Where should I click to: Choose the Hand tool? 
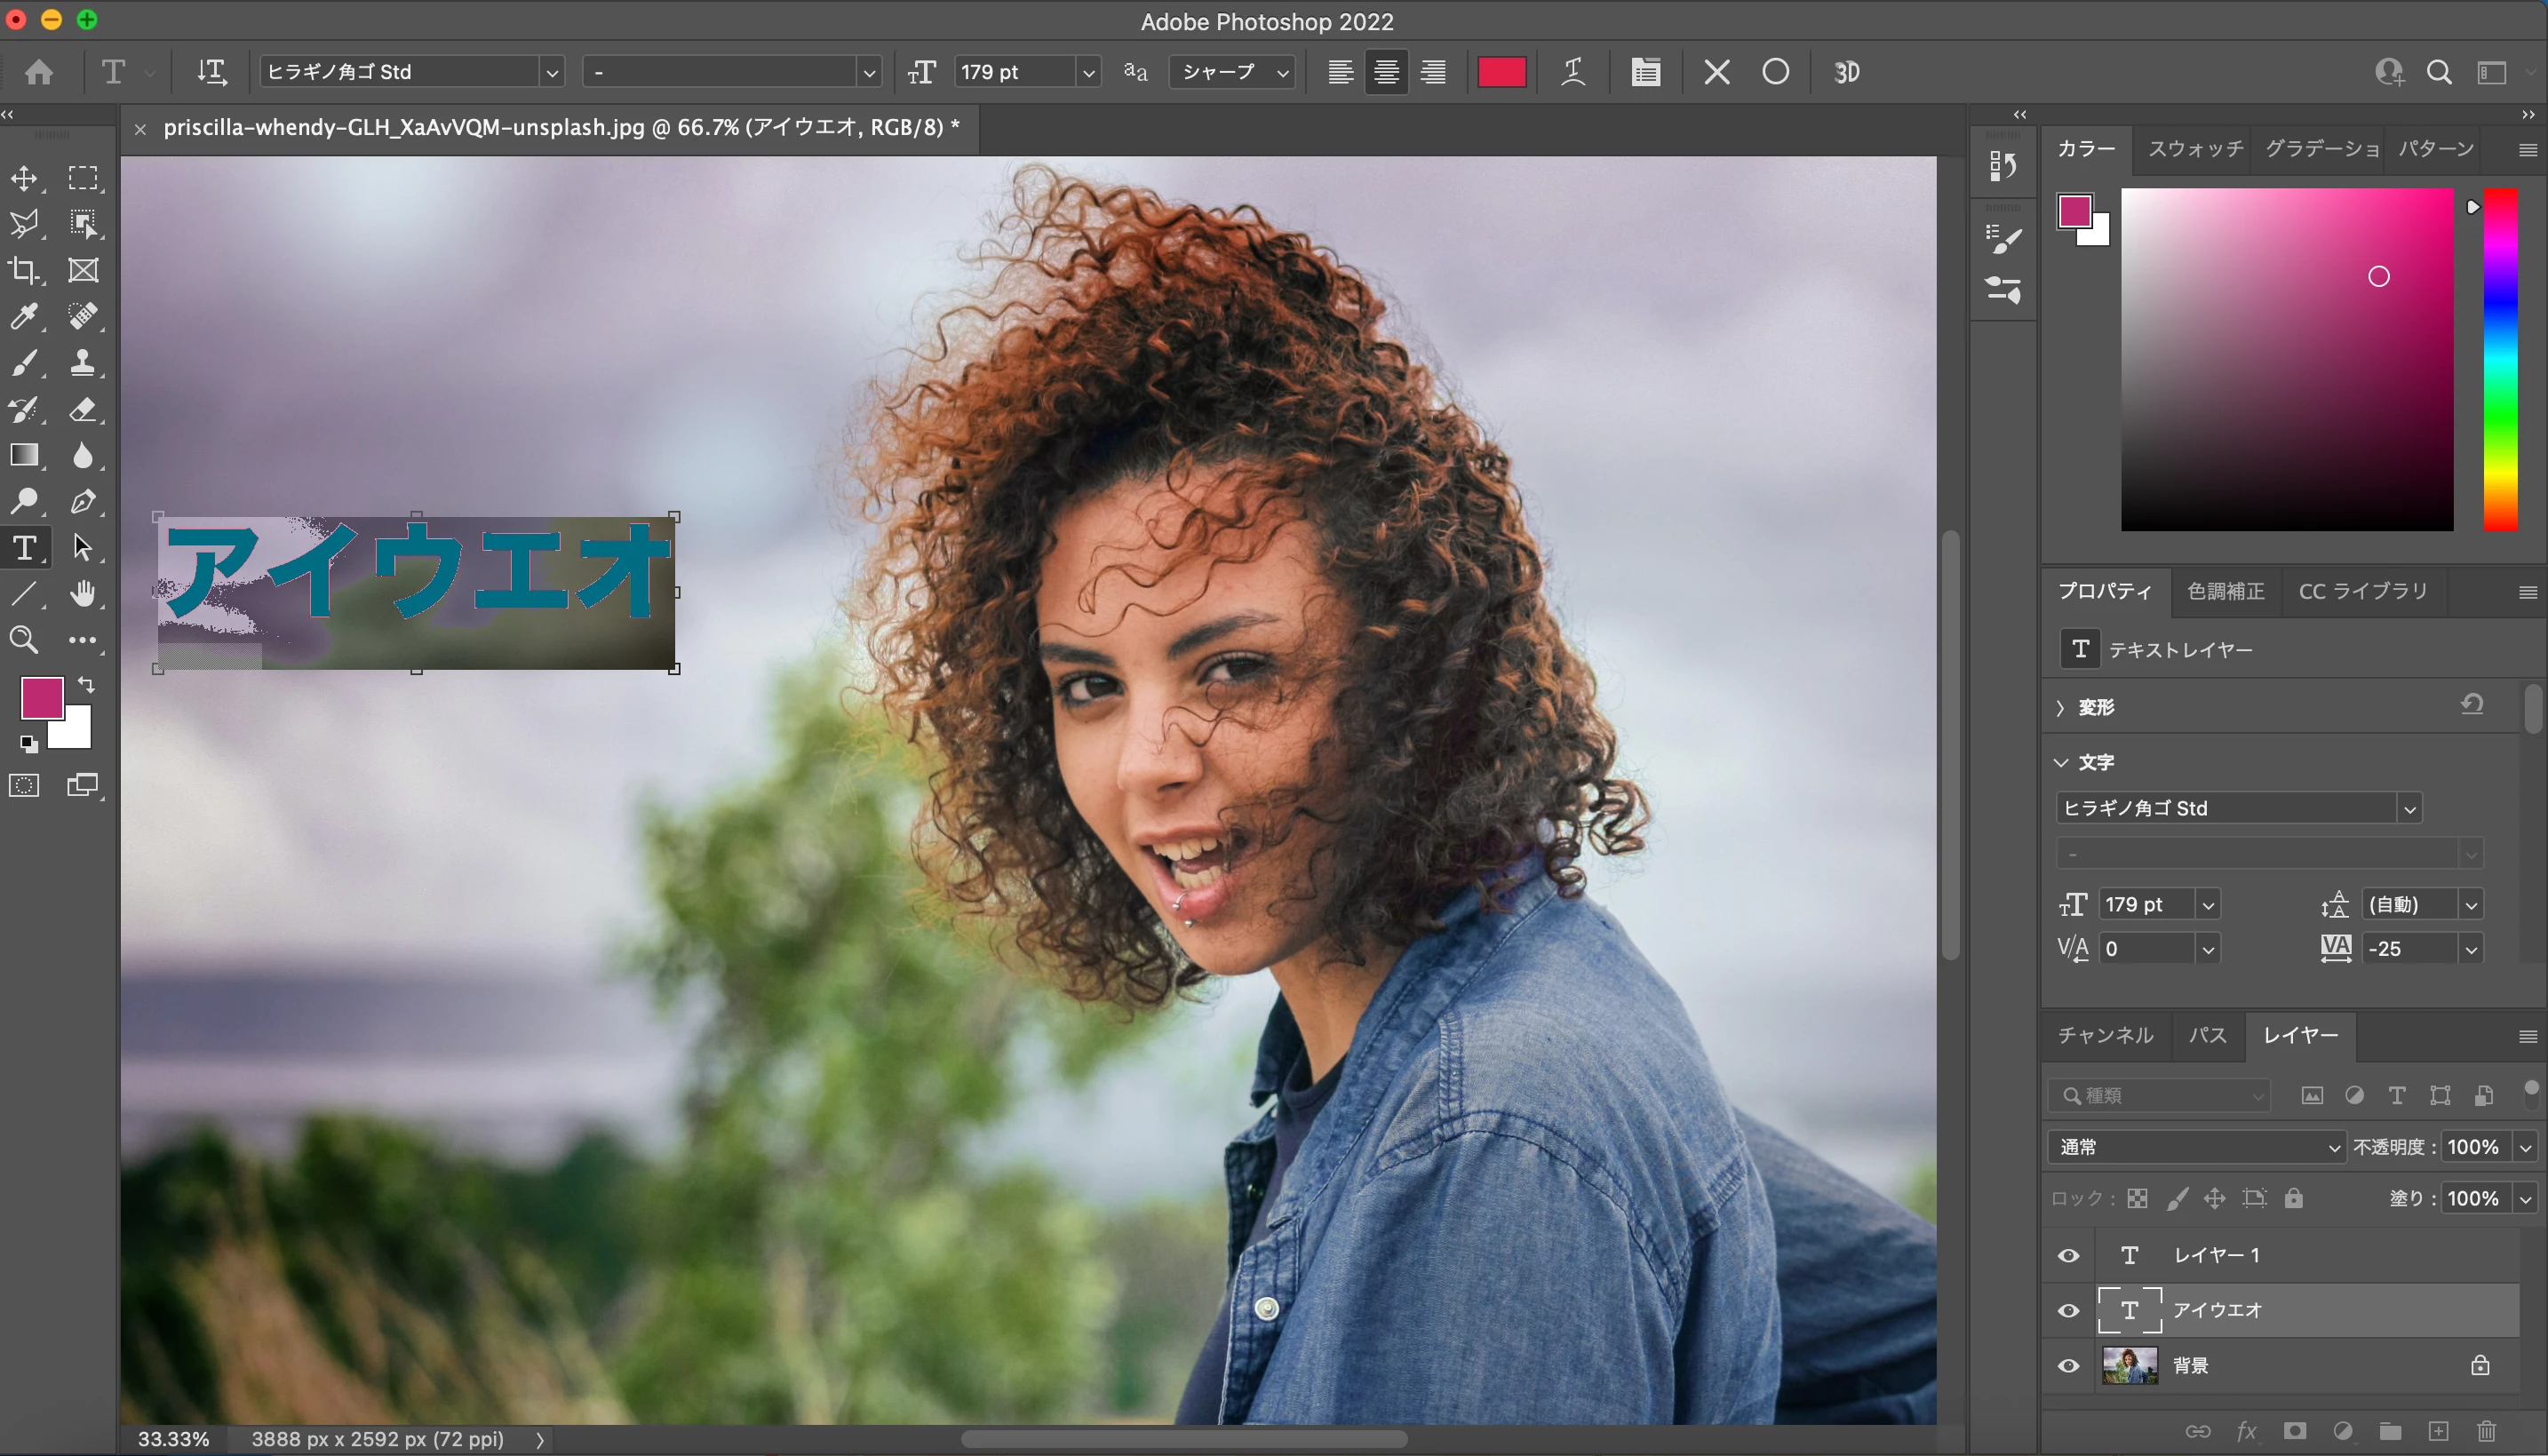83,594
